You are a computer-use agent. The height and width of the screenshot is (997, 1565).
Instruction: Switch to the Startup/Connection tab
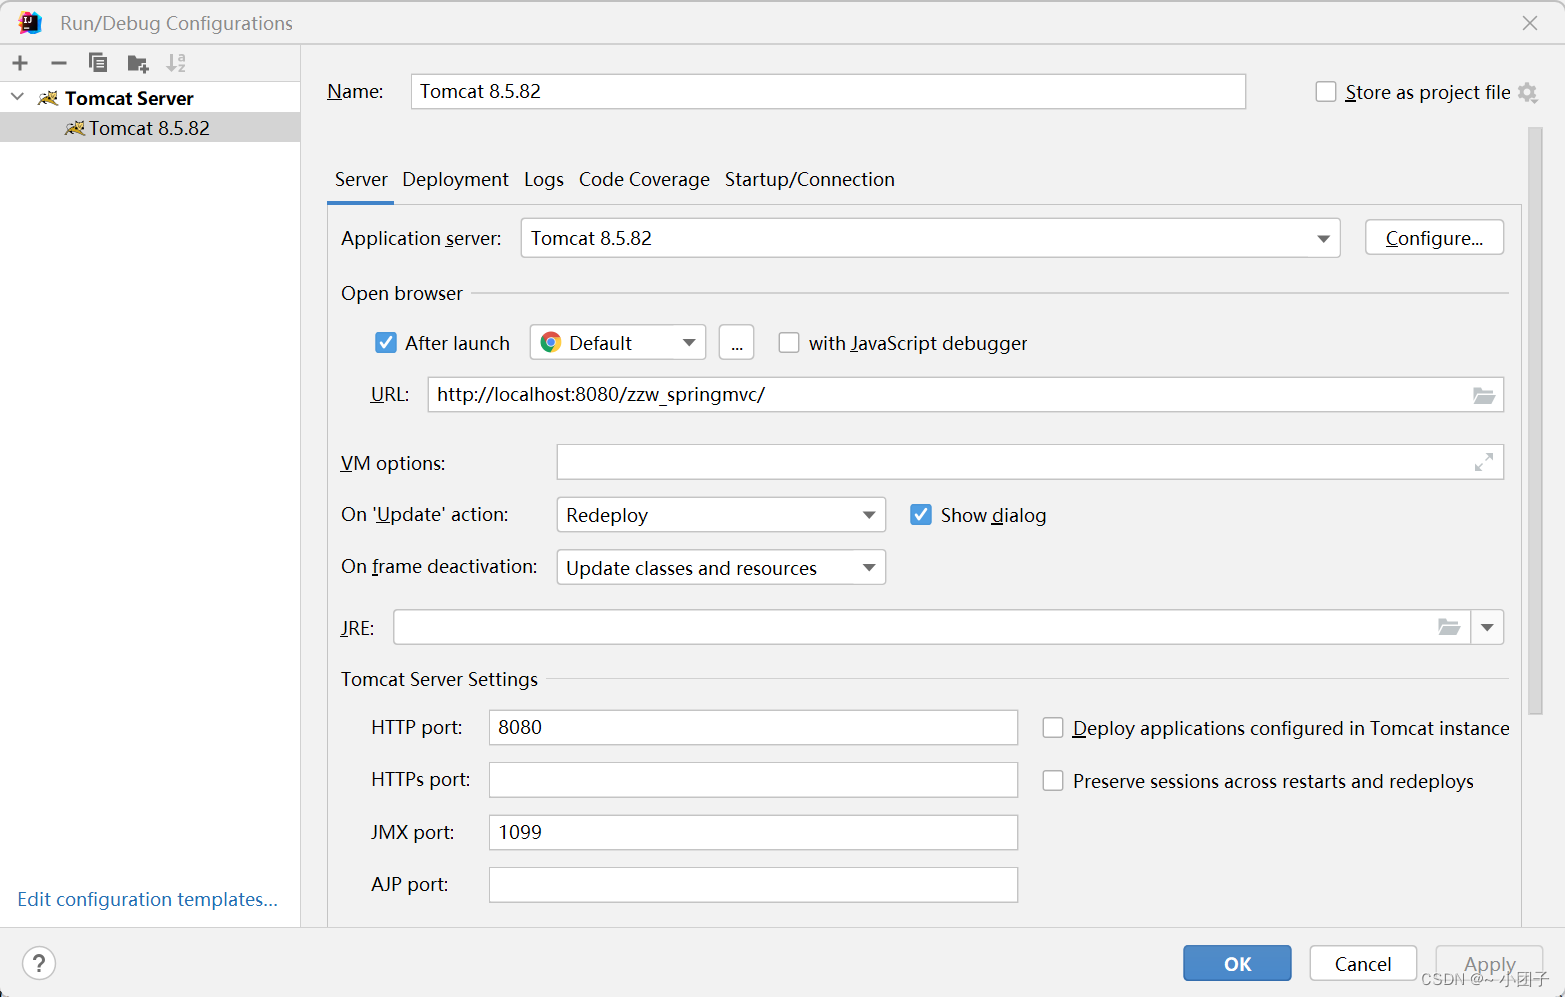[x=810, y=180]
